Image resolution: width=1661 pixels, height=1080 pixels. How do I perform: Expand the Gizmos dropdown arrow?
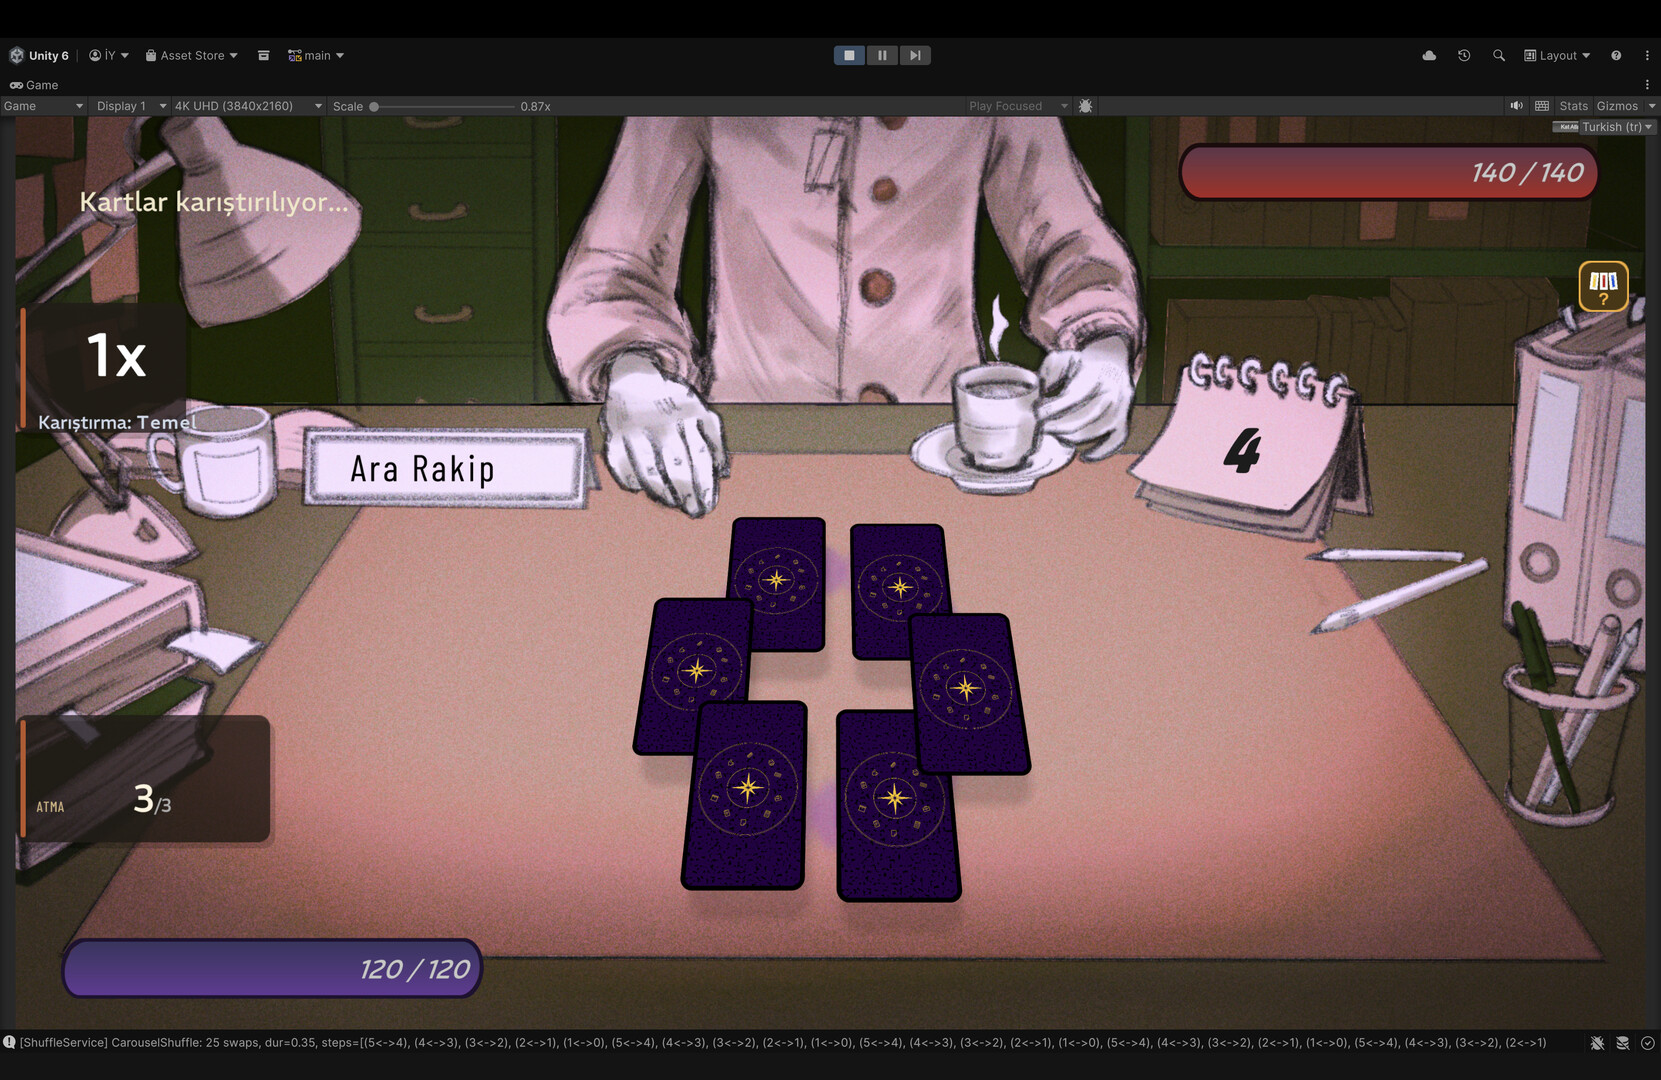(x=1652, y=106)
